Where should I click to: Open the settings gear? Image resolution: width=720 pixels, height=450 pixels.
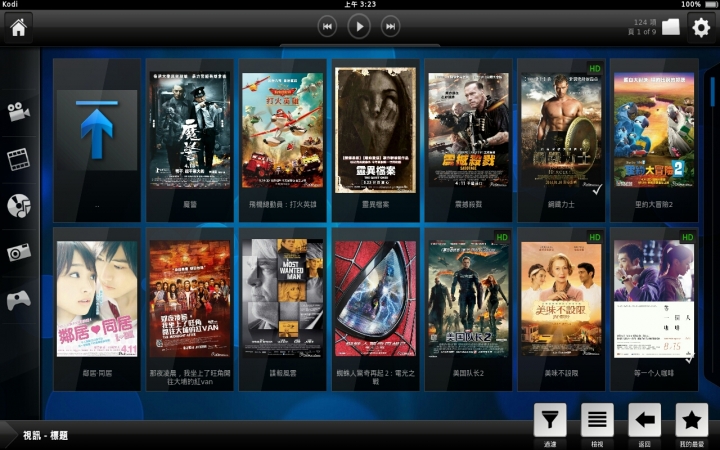tap(701, 28)
